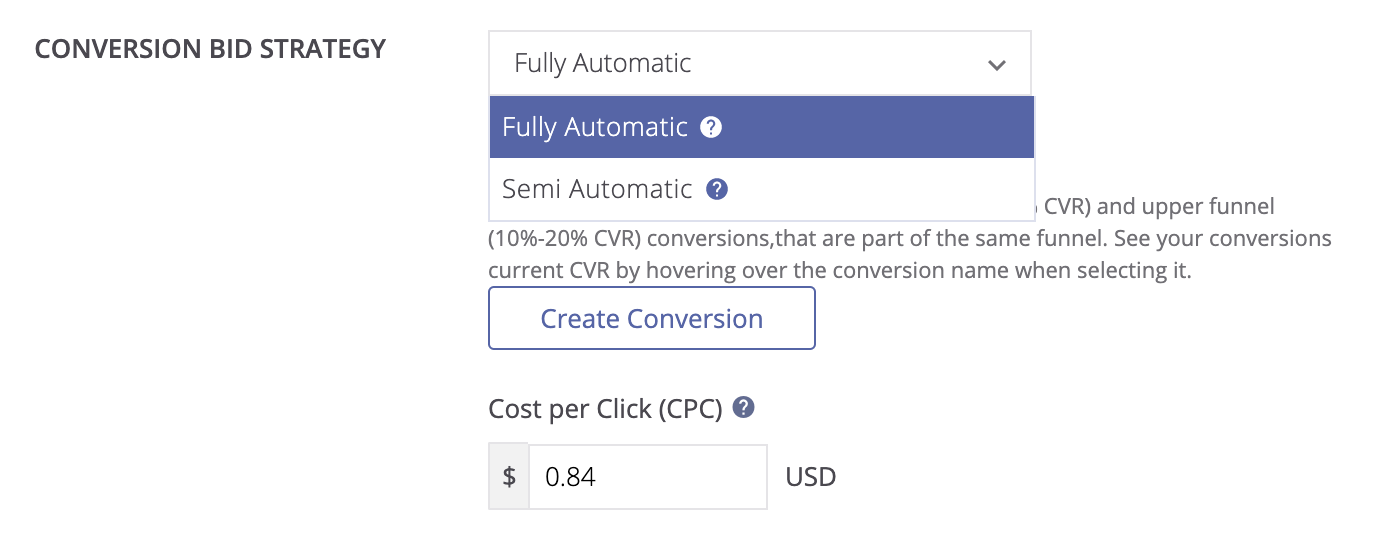Viewport: 1392px width, 546px height.
Task: Open the Cost per Click help tooltip icon
Action: point(744,408)
